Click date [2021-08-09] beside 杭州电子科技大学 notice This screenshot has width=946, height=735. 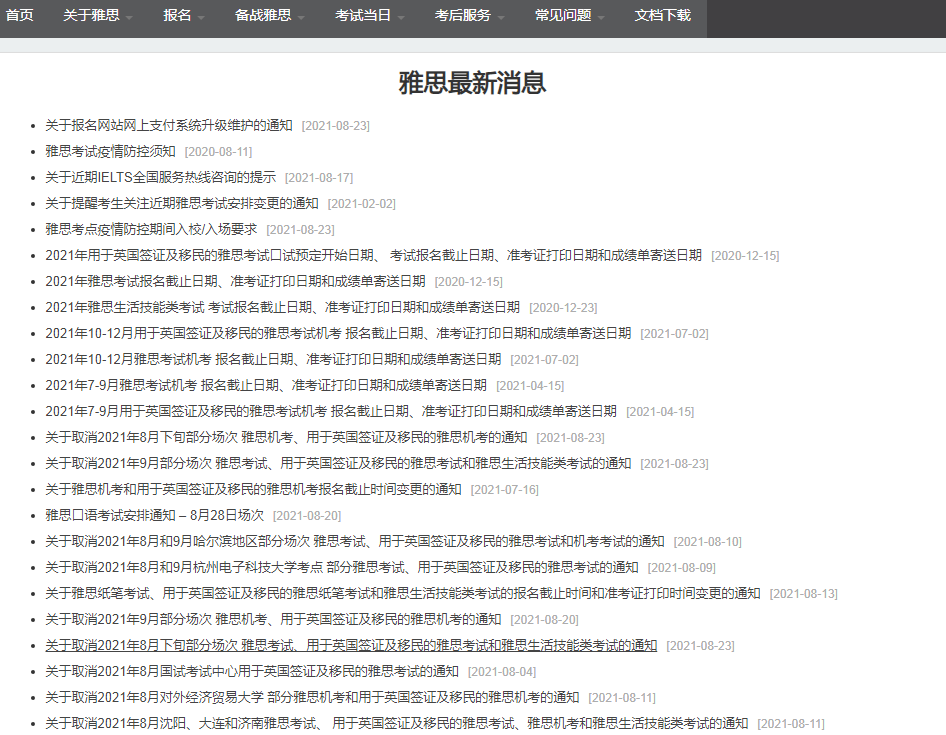point(681,567)
